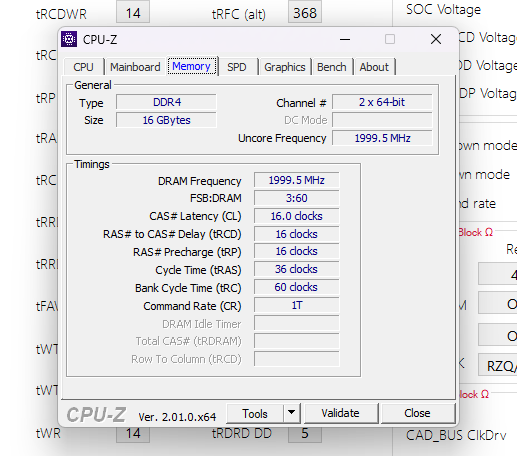
Task: Open the Graphics tab
Action: (285, 67)
